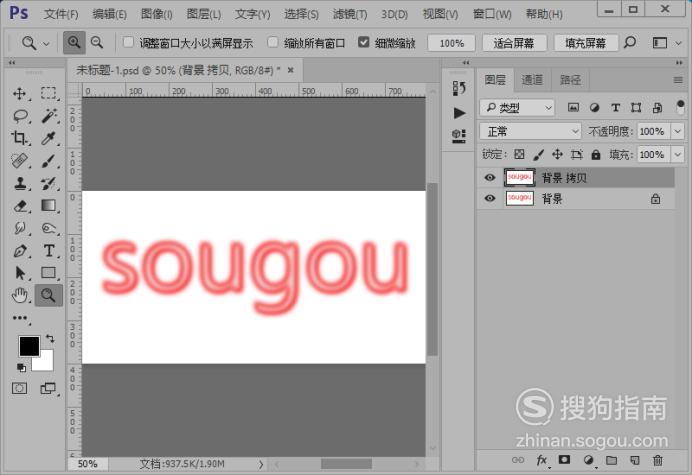Select the Pen tool

[x=20, y=251]
